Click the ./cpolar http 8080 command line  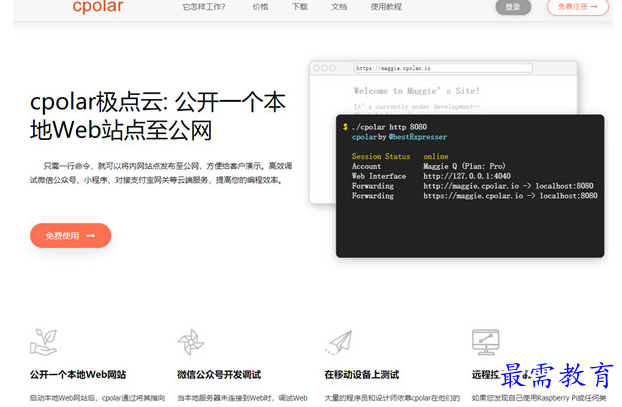[x=389, y=127]
